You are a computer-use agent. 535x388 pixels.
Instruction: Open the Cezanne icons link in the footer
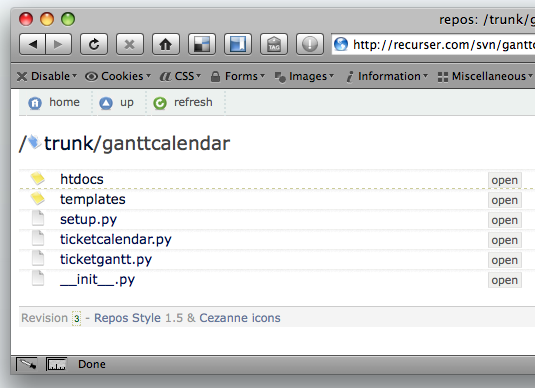[240, 318]
